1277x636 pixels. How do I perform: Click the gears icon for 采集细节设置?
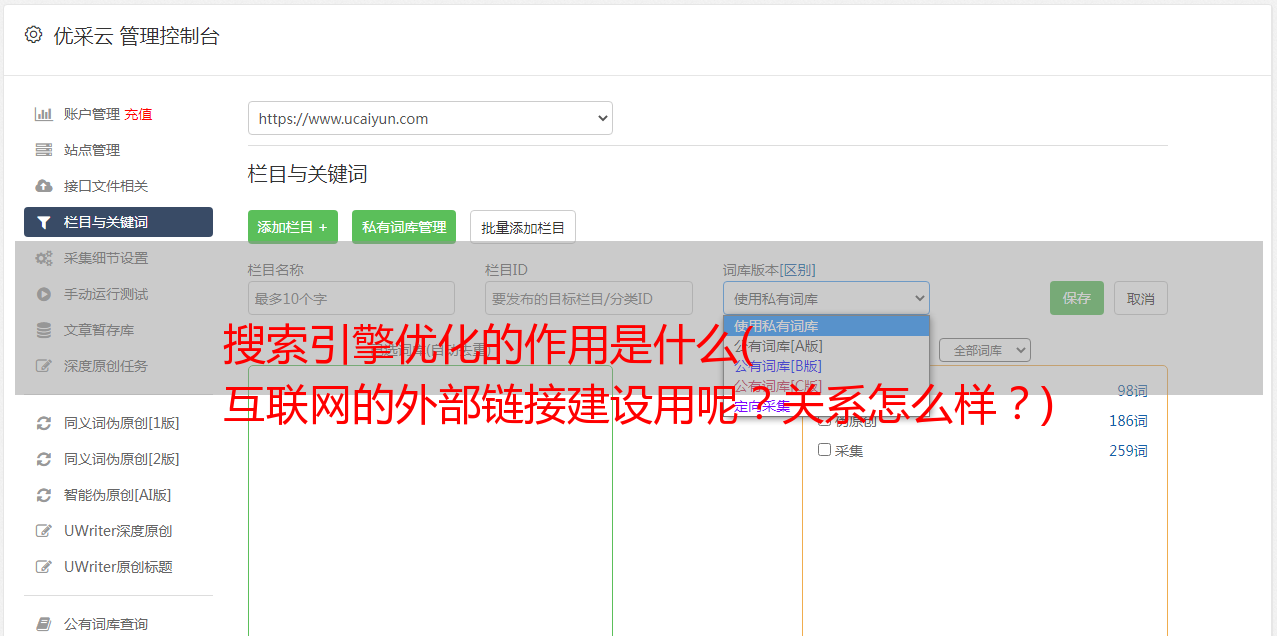44,258
